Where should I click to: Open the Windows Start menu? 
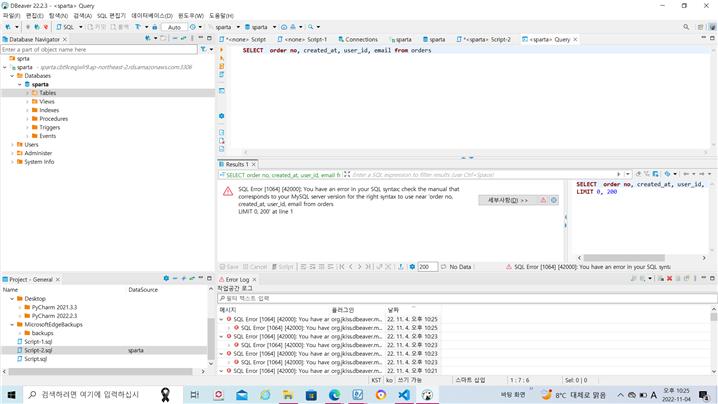click(x=11, y=395)
